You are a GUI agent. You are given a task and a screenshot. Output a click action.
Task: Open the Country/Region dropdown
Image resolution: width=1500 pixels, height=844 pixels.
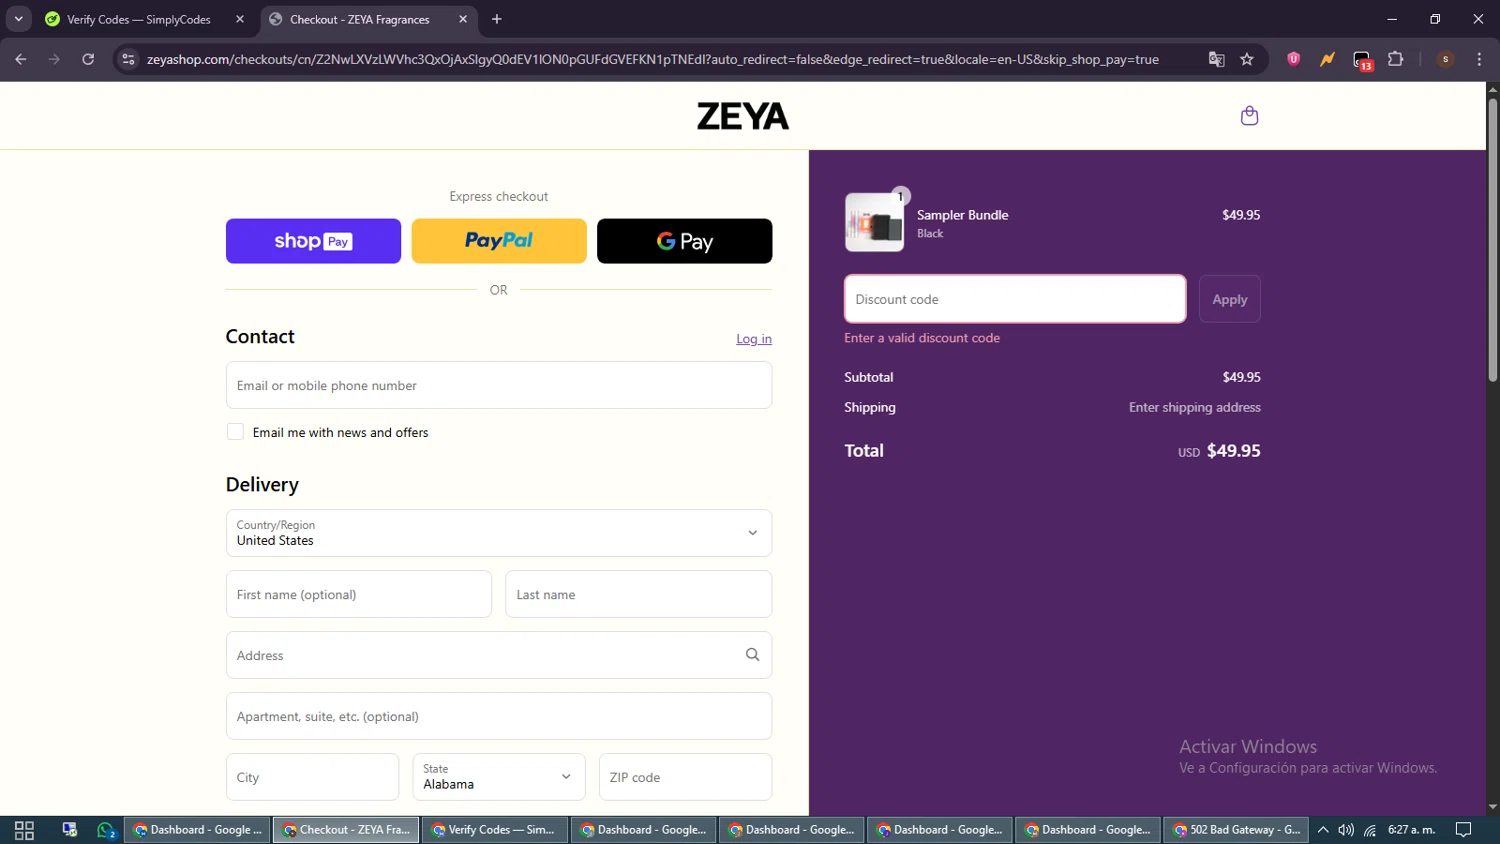click(499, 533)
